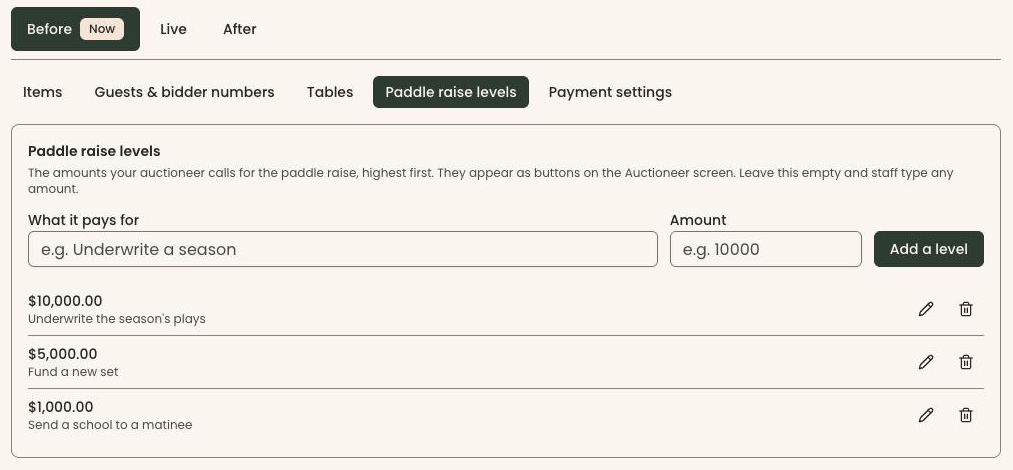
Task: Select the Paddle raise levels tab
Action: tap(451, 92)
